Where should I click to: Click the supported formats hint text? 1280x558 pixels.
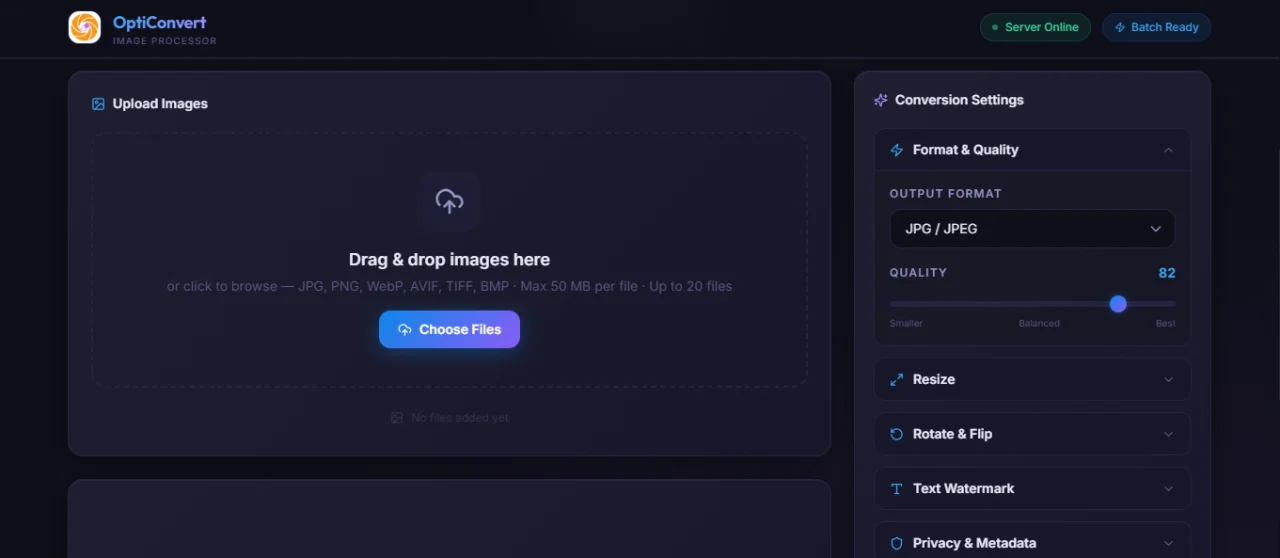point(449,286)
